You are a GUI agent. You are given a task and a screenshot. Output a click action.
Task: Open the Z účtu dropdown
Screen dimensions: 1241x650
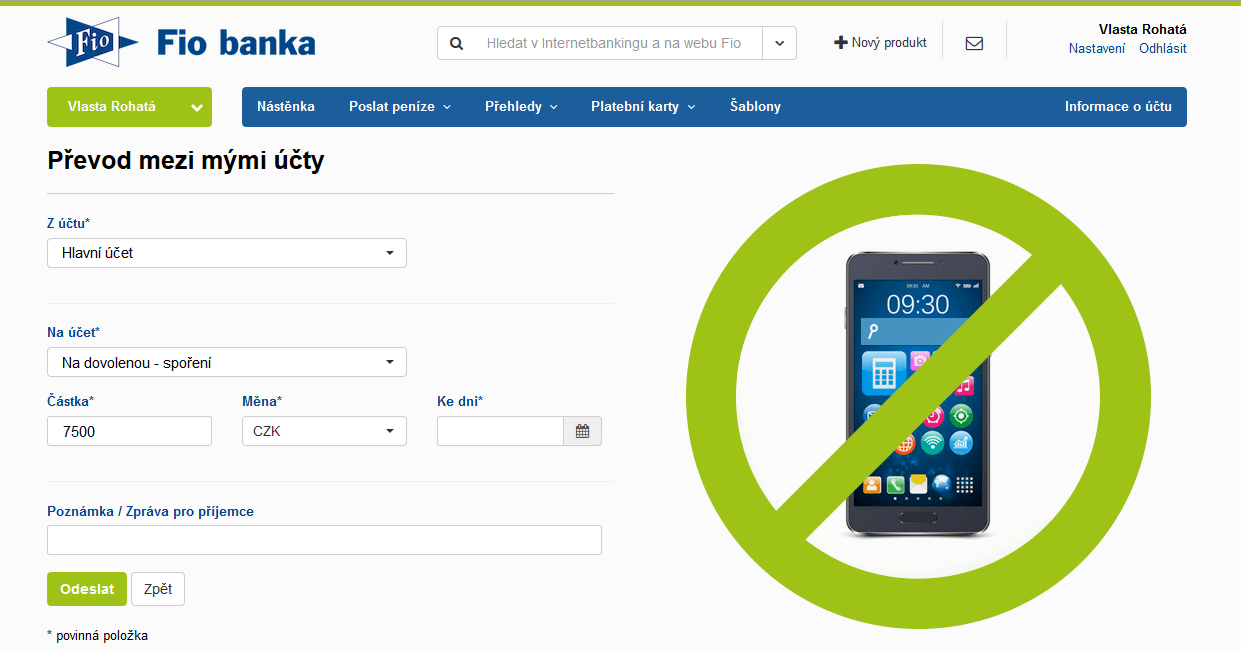click(x=227, y=253)
